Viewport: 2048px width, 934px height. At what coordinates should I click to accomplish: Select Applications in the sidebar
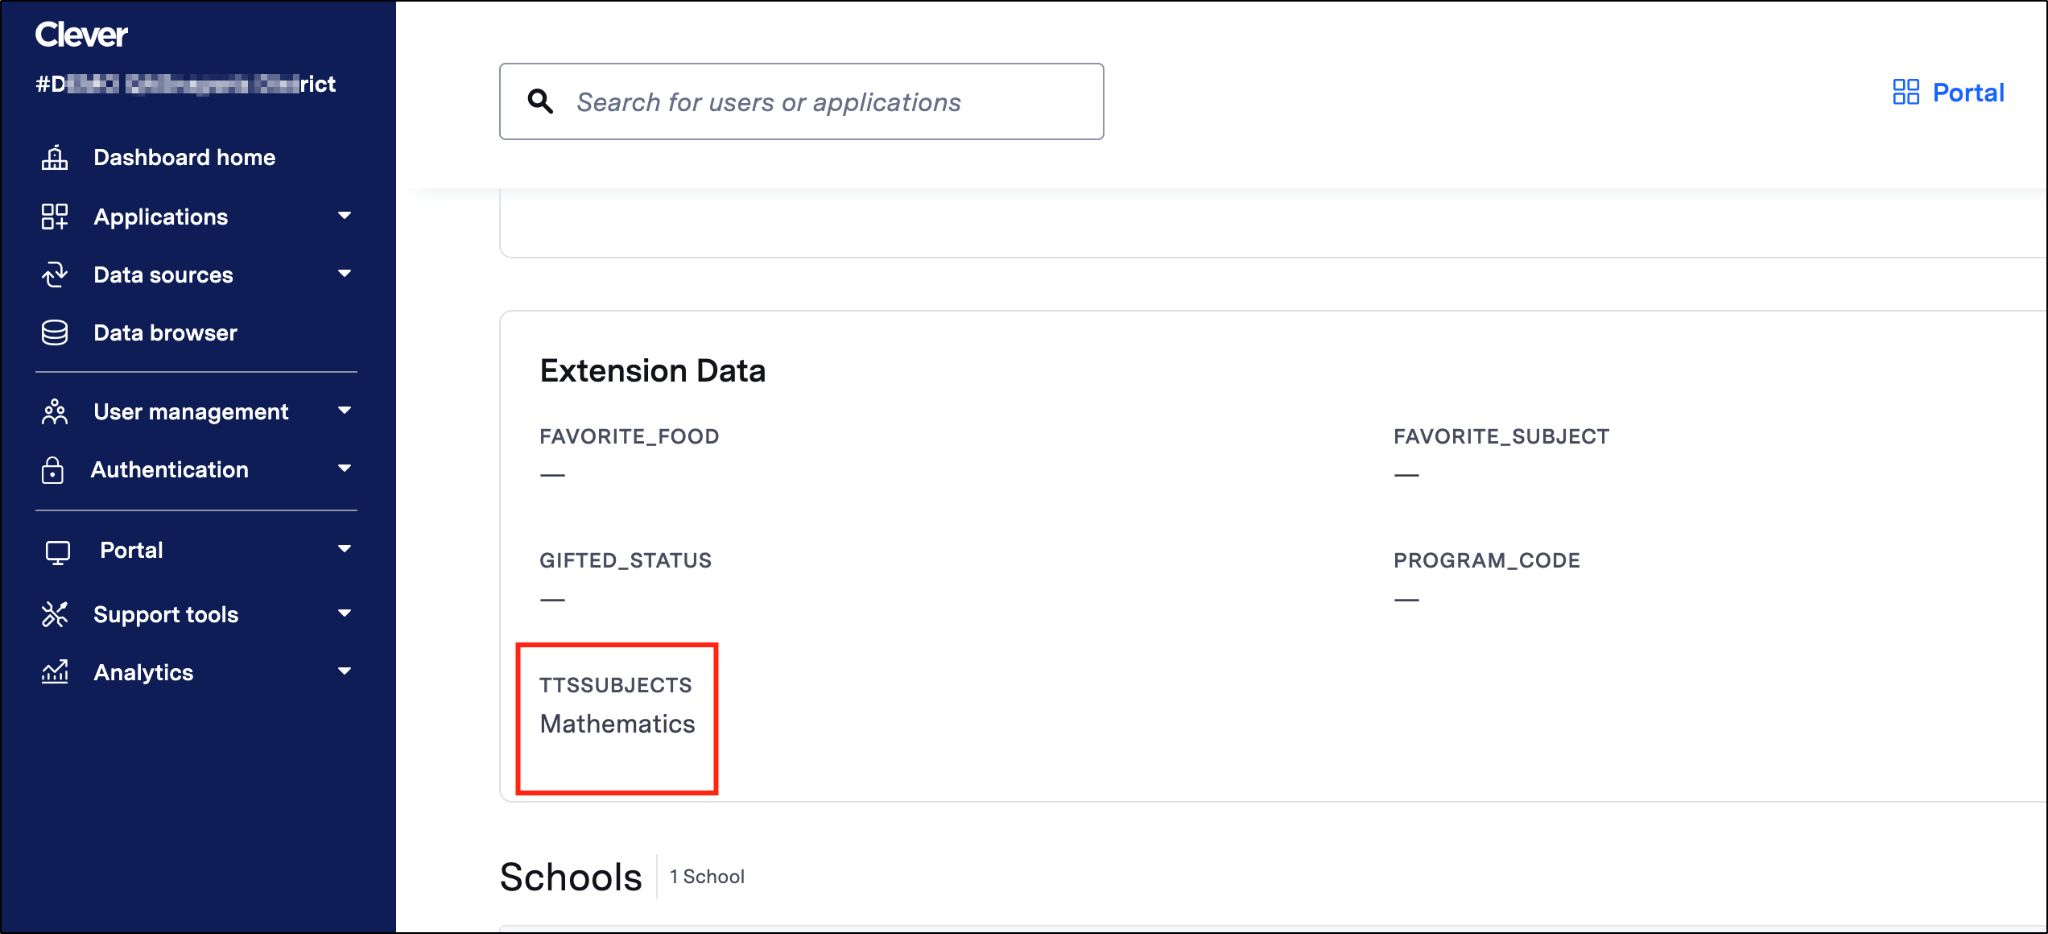point(161,217)
